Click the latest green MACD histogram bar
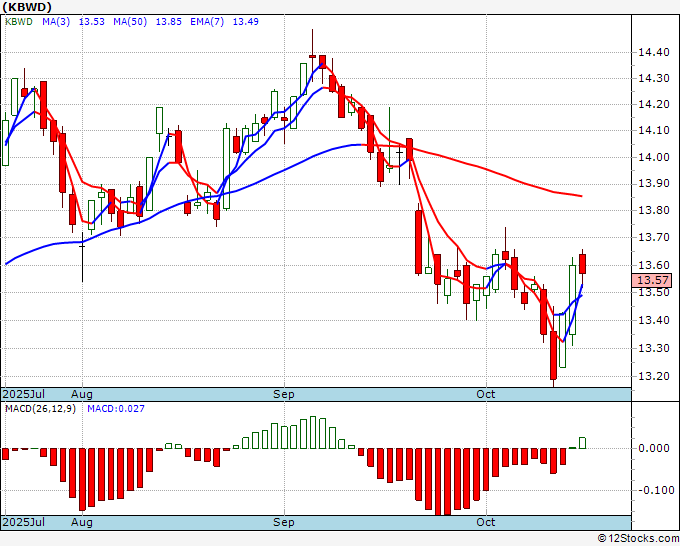The image size is (680, 546). pyautogui.click(x=582, y=443)
